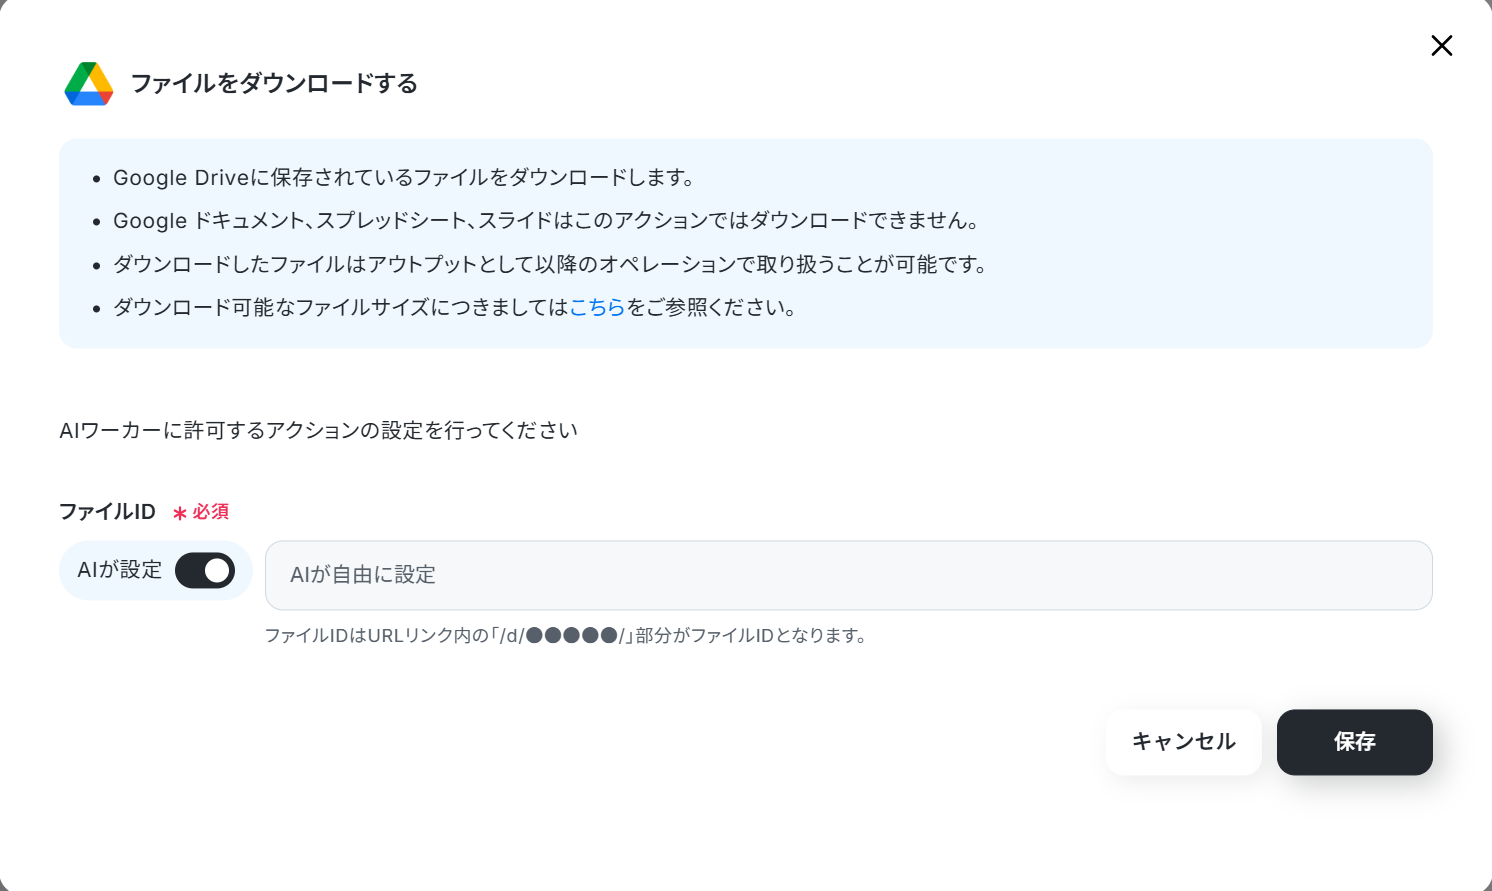Click the bullet about ファイルサイズ

pyautogui.click(x=454, y=307)
